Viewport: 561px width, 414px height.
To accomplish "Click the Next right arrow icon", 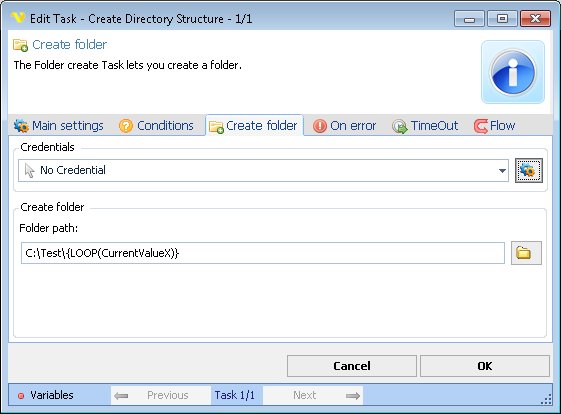I will [353, 395].
